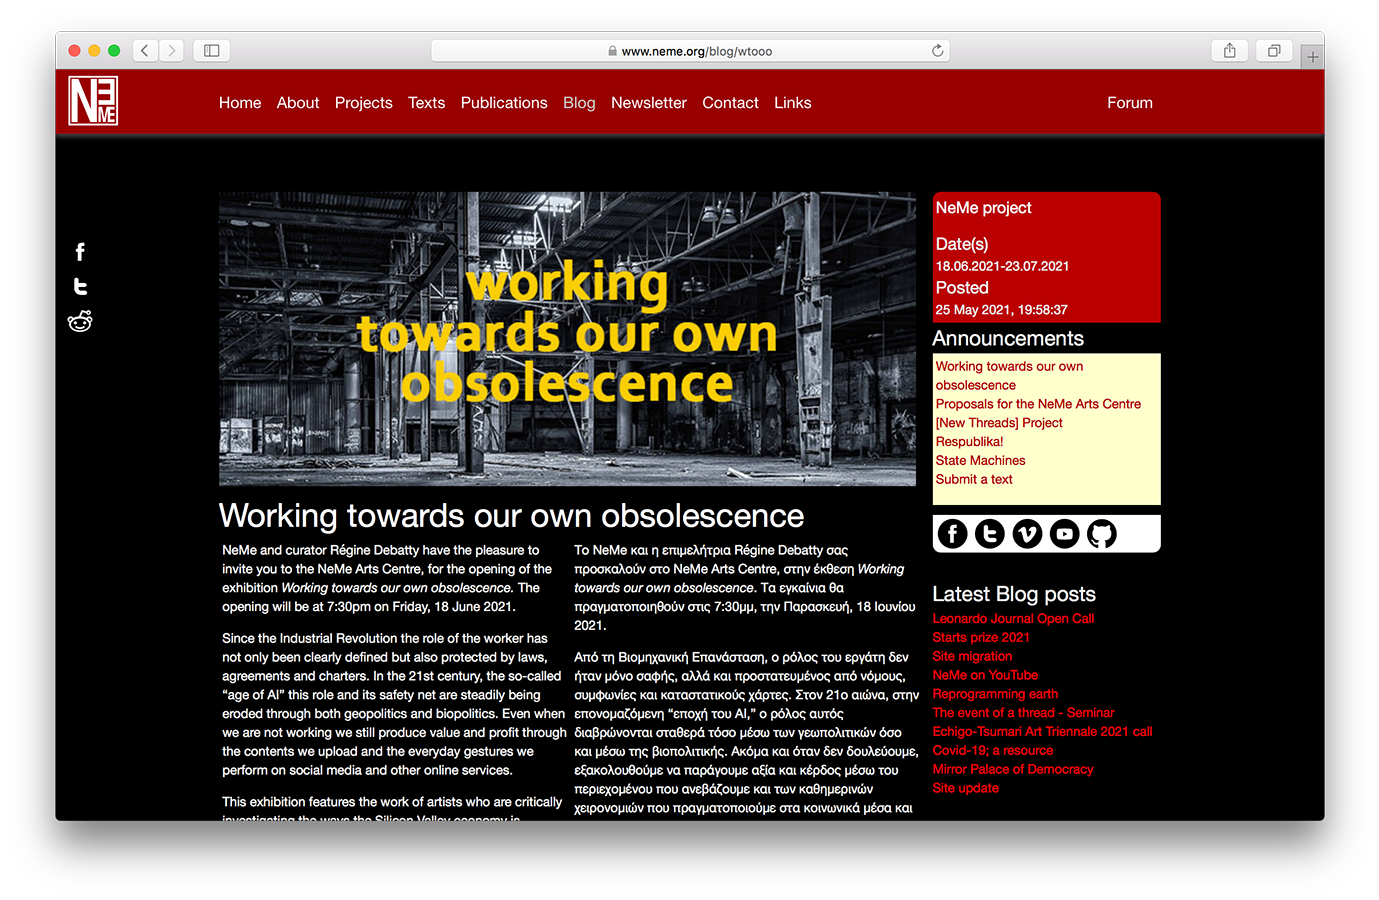Open 'Echigo-Tsumari Art Triennale 2021 call'
Screen dimensions: 1379x900
(1042, 731)
